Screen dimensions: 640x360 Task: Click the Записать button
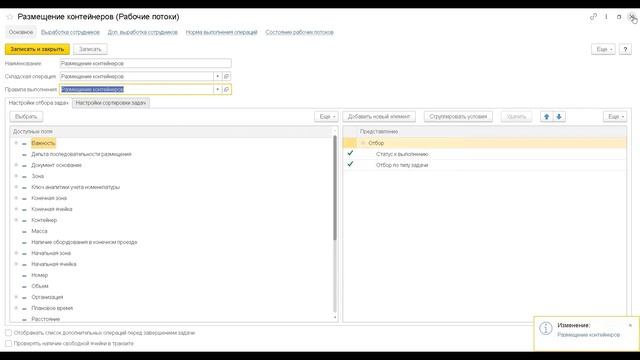pos(90,49)
